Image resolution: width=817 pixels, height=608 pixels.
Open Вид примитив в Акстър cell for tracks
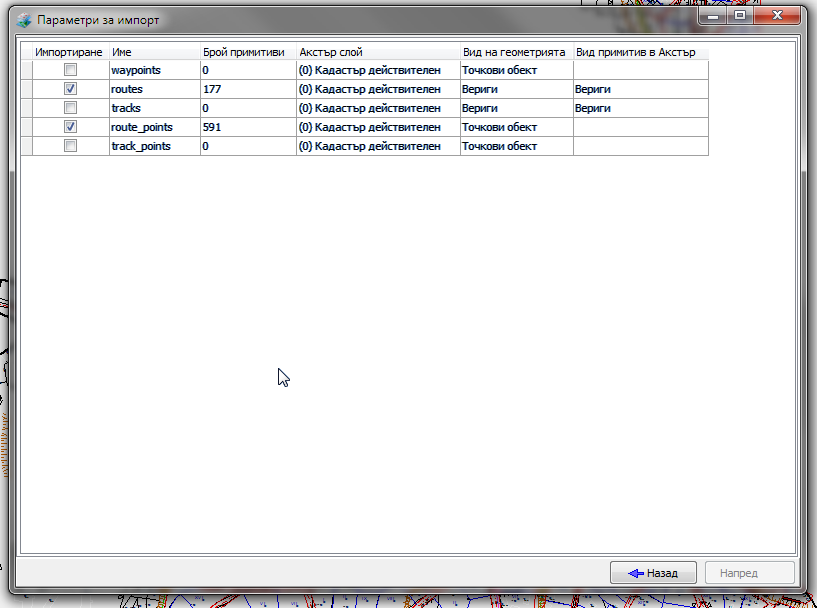coord(640,108)
